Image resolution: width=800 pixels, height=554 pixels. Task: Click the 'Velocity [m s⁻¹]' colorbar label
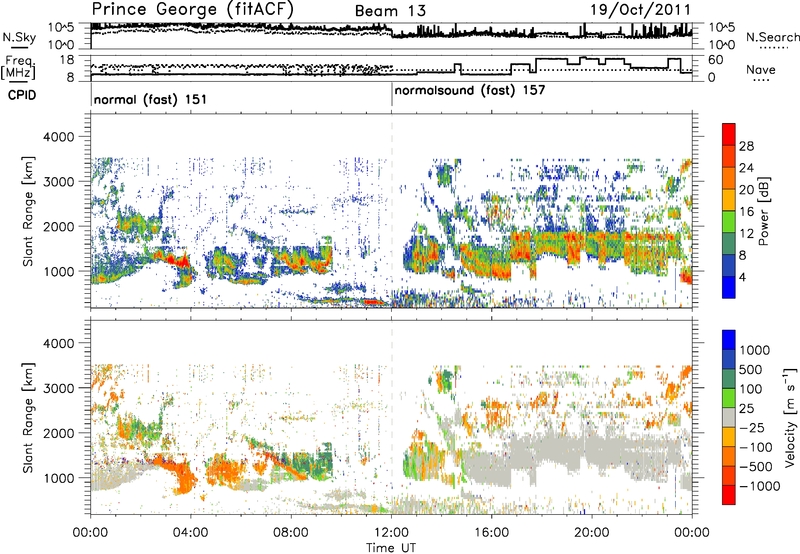coord(790,417)
